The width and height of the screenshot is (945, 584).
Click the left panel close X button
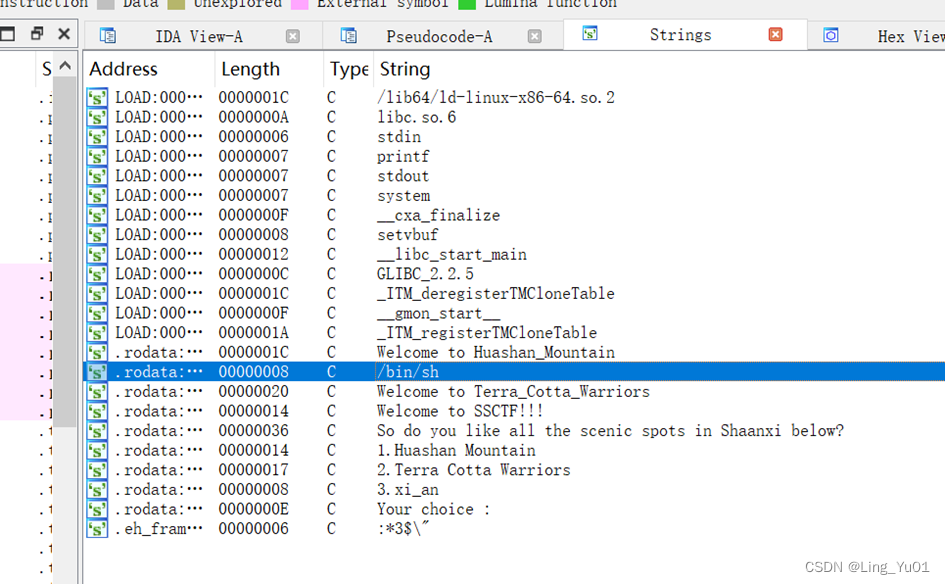(64, 34)
